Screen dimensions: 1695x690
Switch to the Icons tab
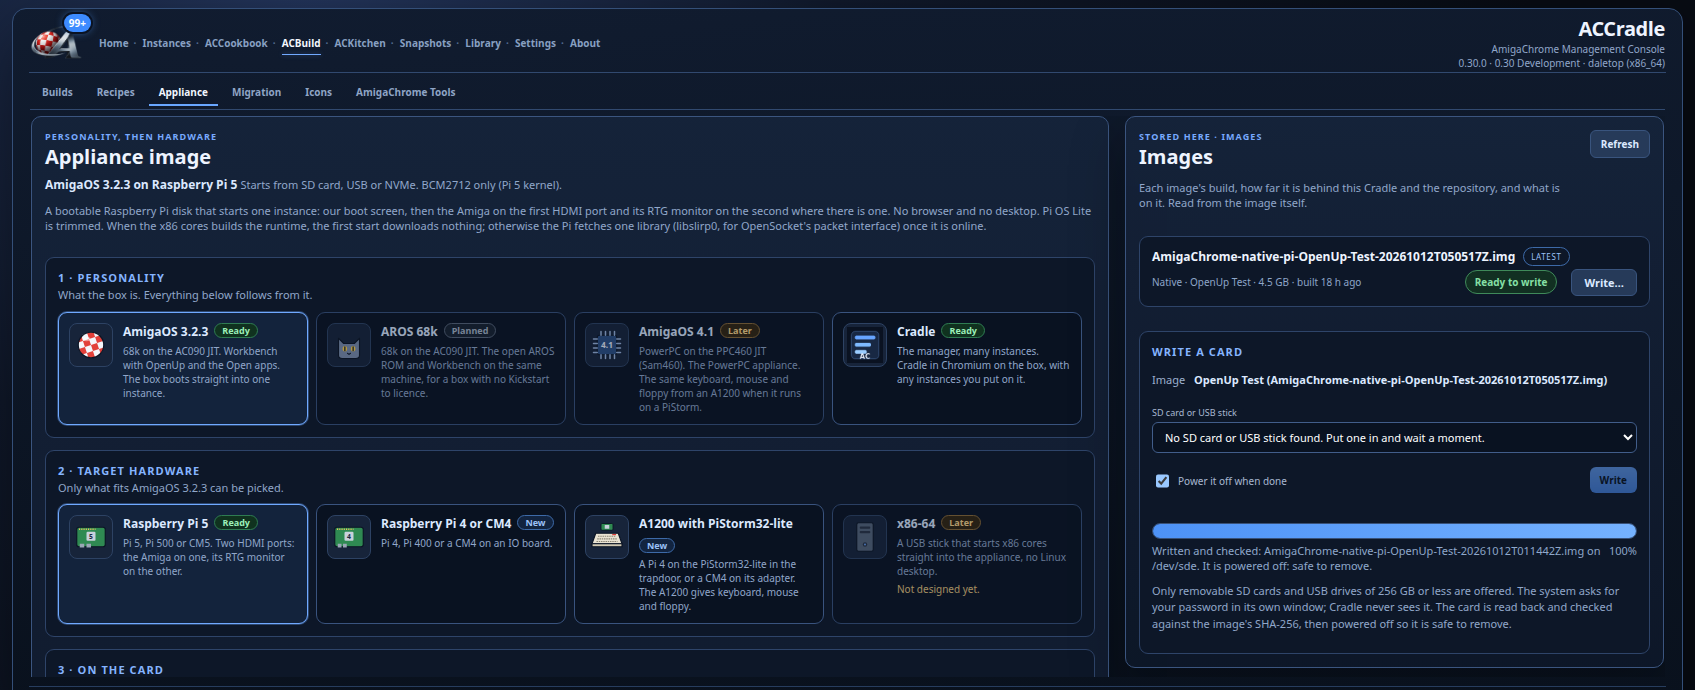pyautogui.click(x=318, y=92)
